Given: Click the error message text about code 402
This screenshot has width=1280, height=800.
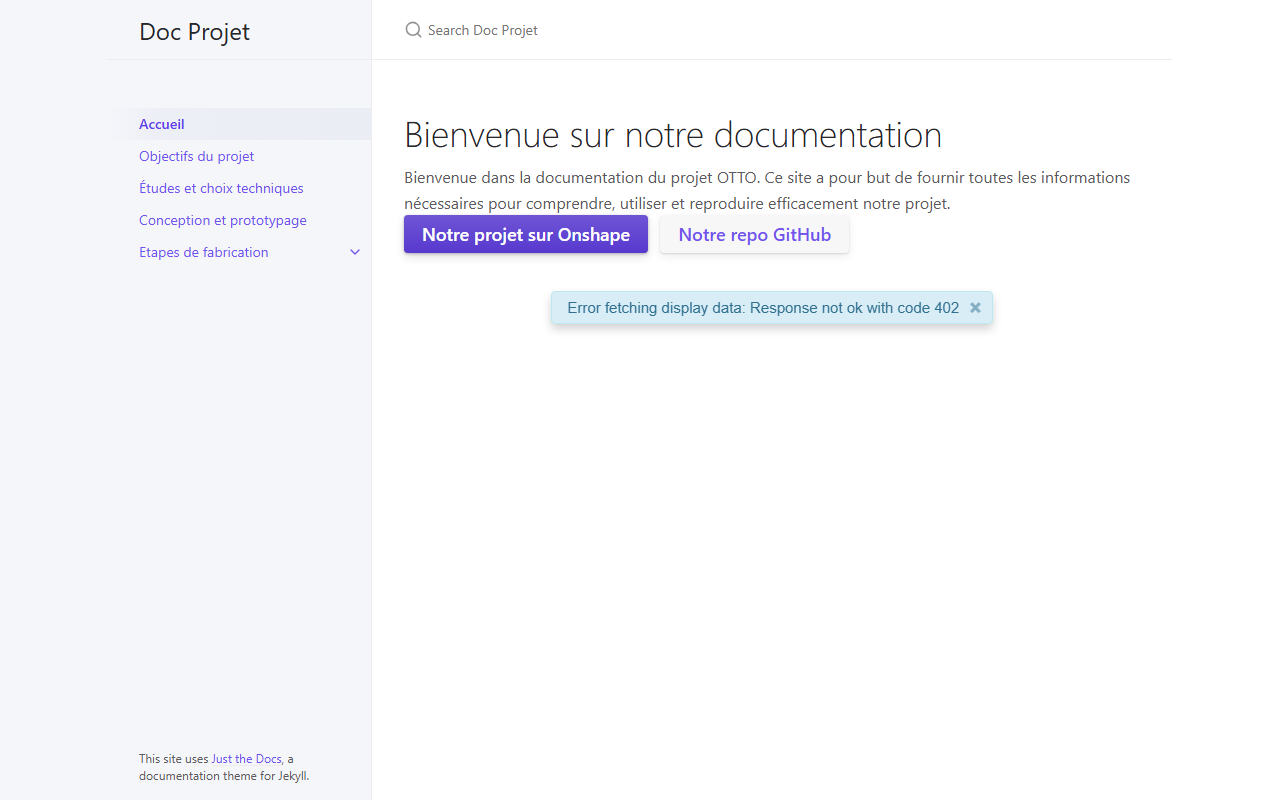Looking at the screenshot, I should point(763,308).
